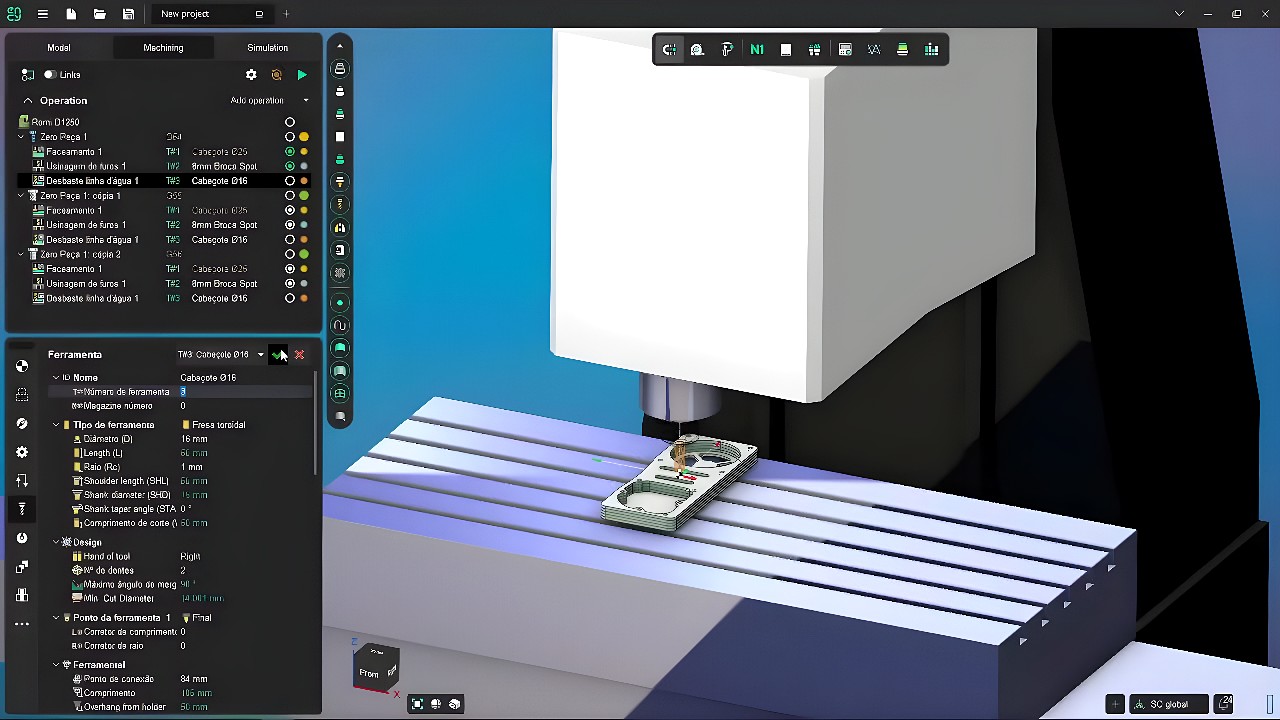Viewport: 1280px width, 720px height.
Task: Click the save project icon
Action: point(129,14)
